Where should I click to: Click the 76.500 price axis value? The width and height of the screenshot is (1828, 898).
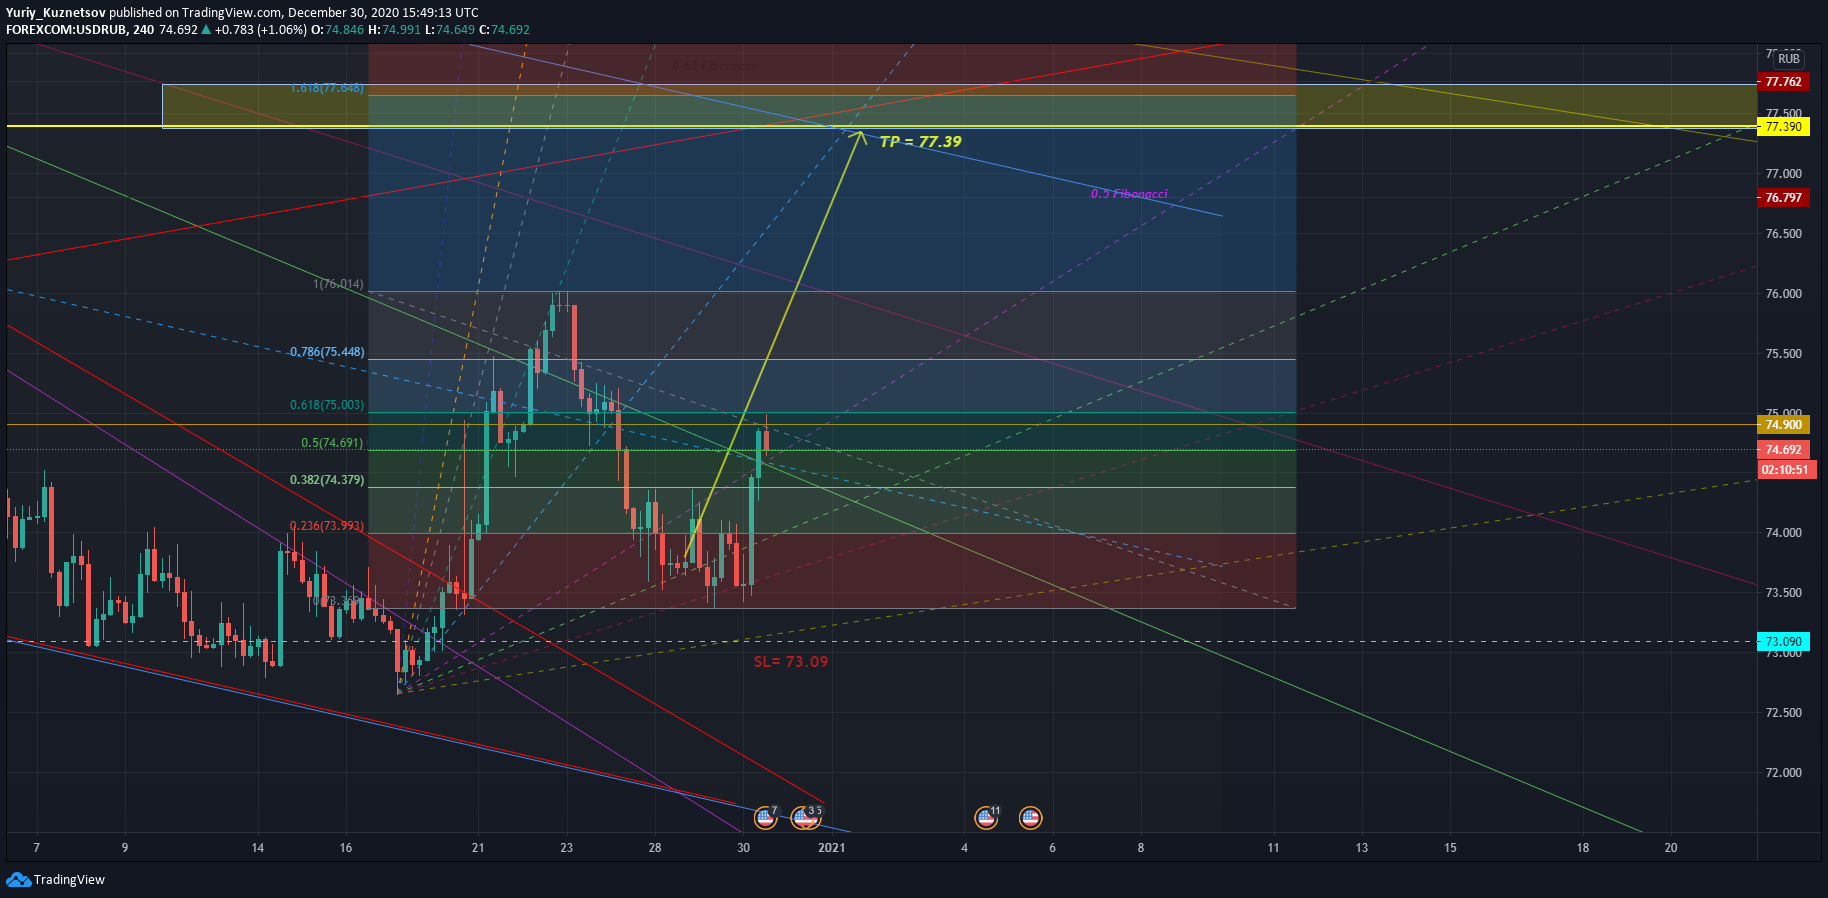click(1783, 234)
